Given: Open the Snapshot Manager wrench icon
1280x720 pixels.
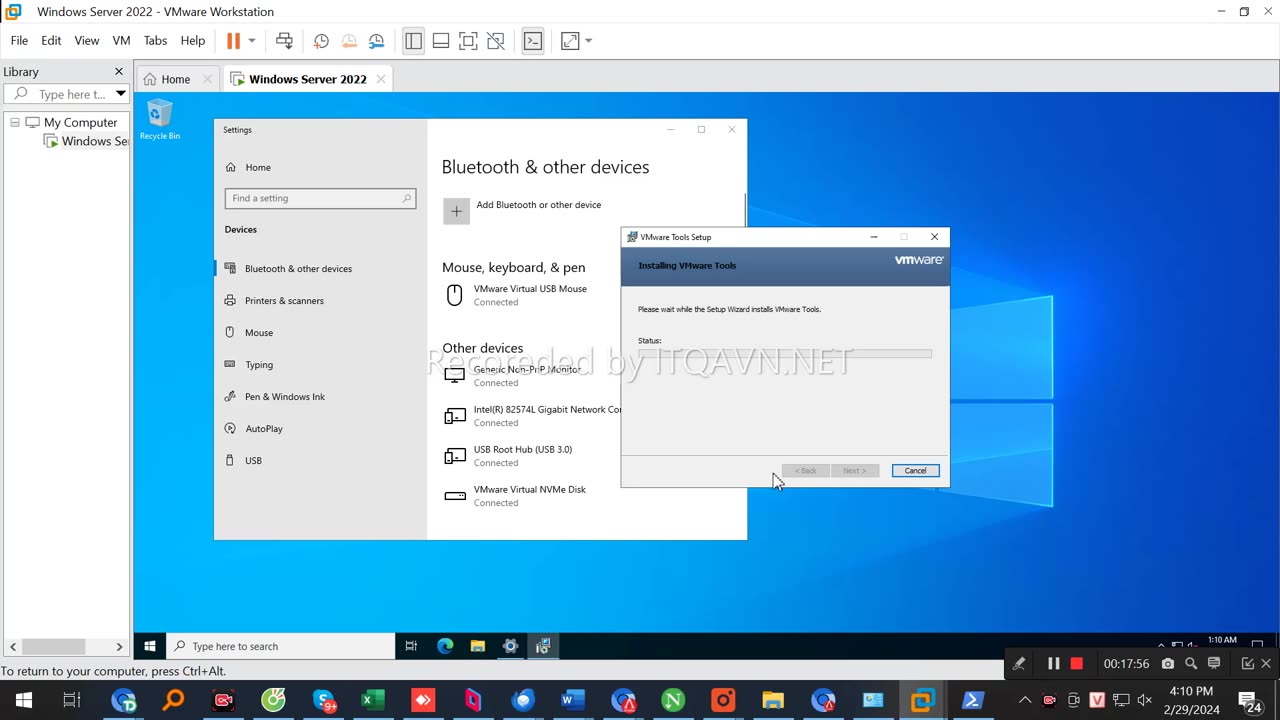Looking at the screenshot, I should click(x=376, y=41).
